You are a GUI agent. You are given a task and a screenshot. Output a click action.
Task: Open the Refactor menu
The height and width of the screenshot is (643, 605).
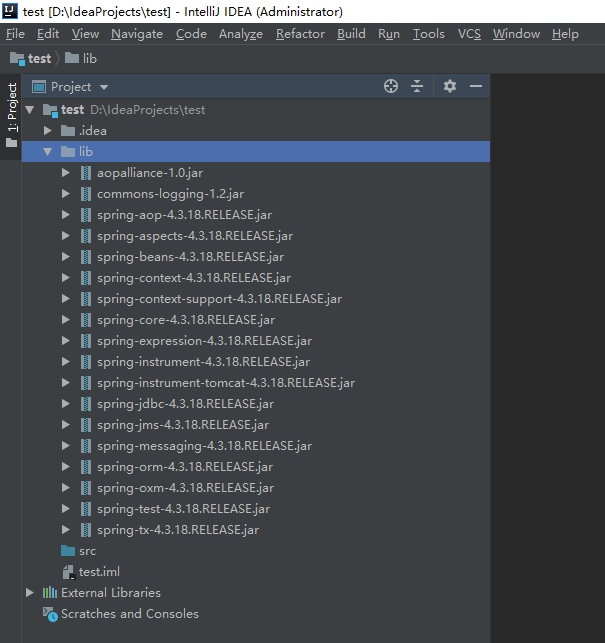[300, 34]
